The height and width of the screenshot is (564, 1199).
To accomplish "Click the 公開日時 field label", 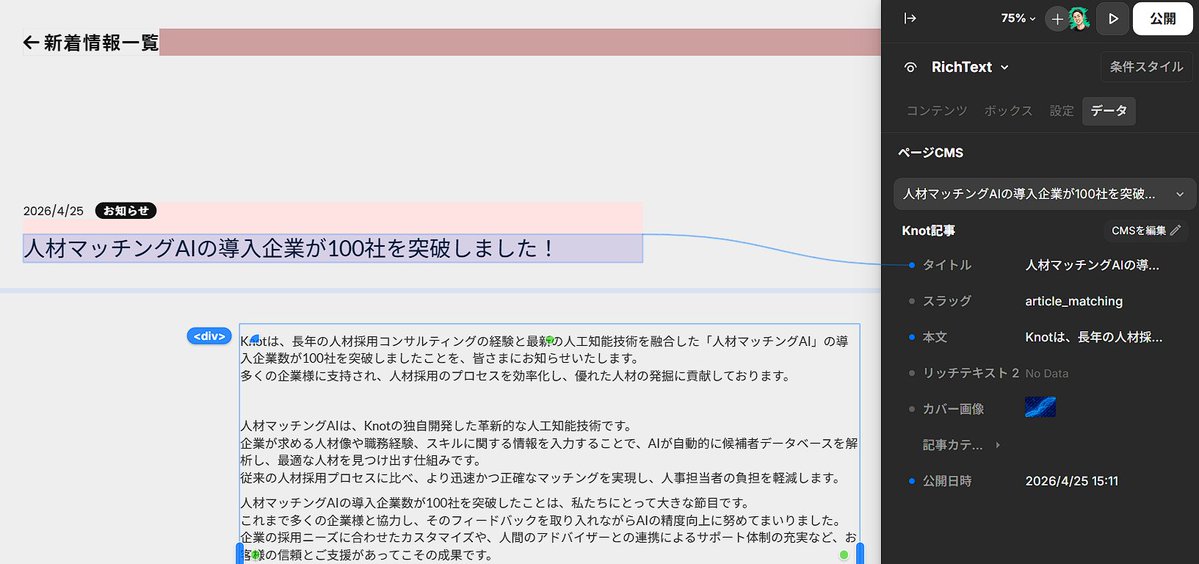I will coord(947,481).
